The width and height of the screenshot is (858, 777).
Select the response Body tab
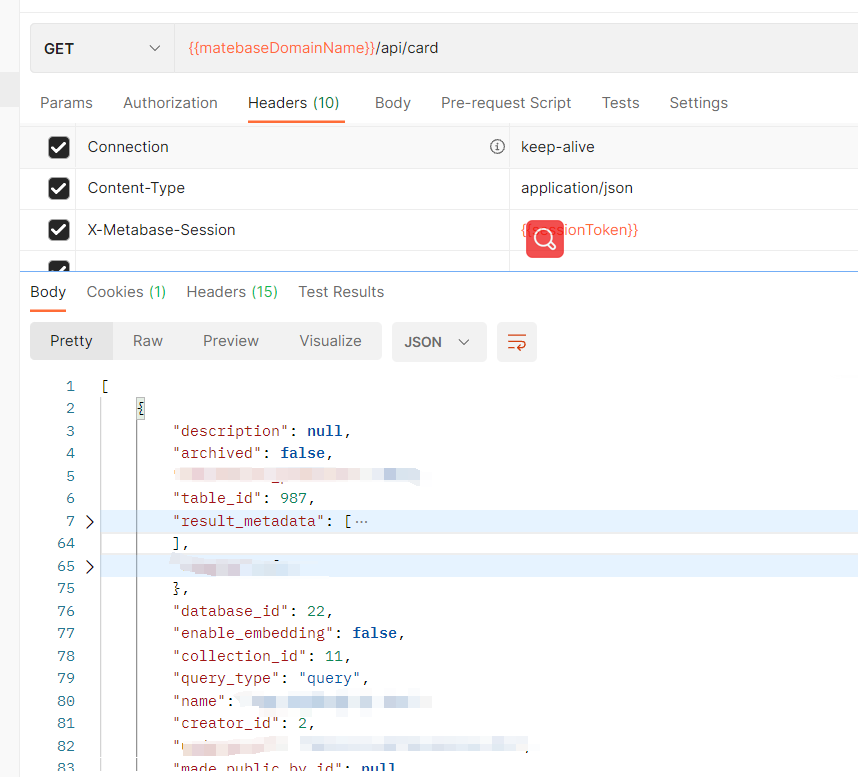tap(48, 292)
